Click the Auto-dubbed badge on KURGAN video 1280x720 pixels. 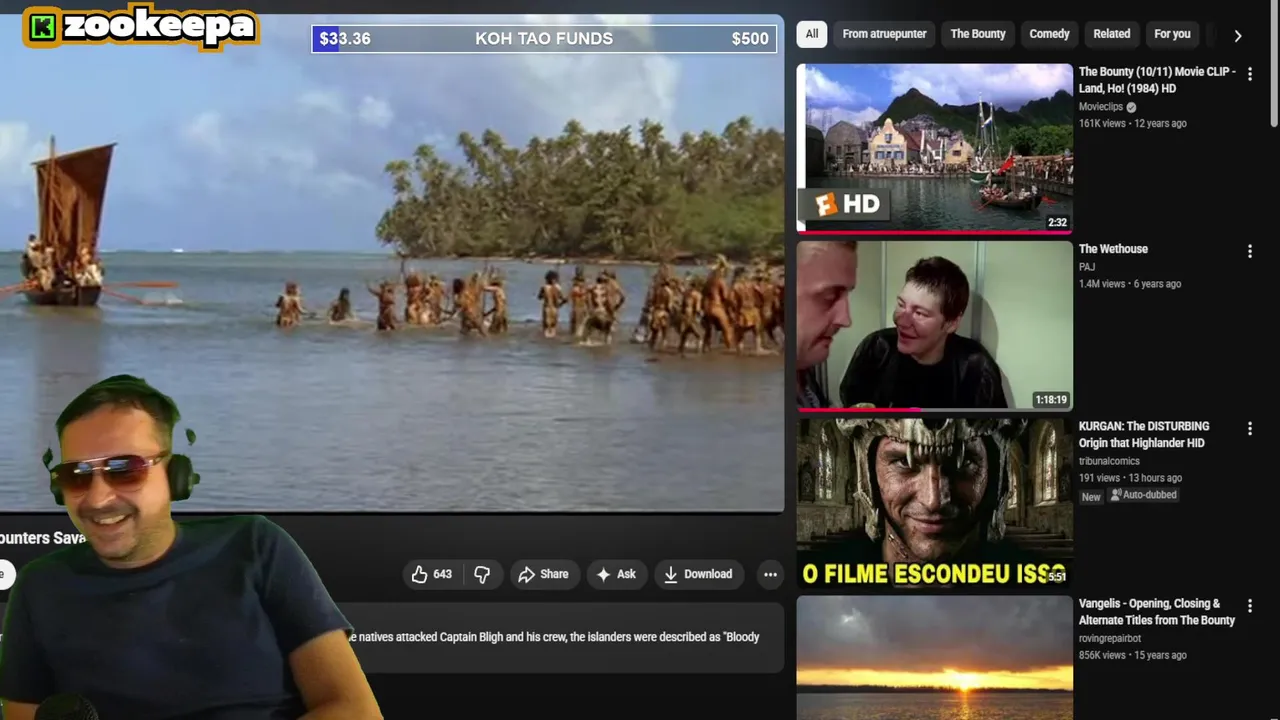pos(1144,495)
